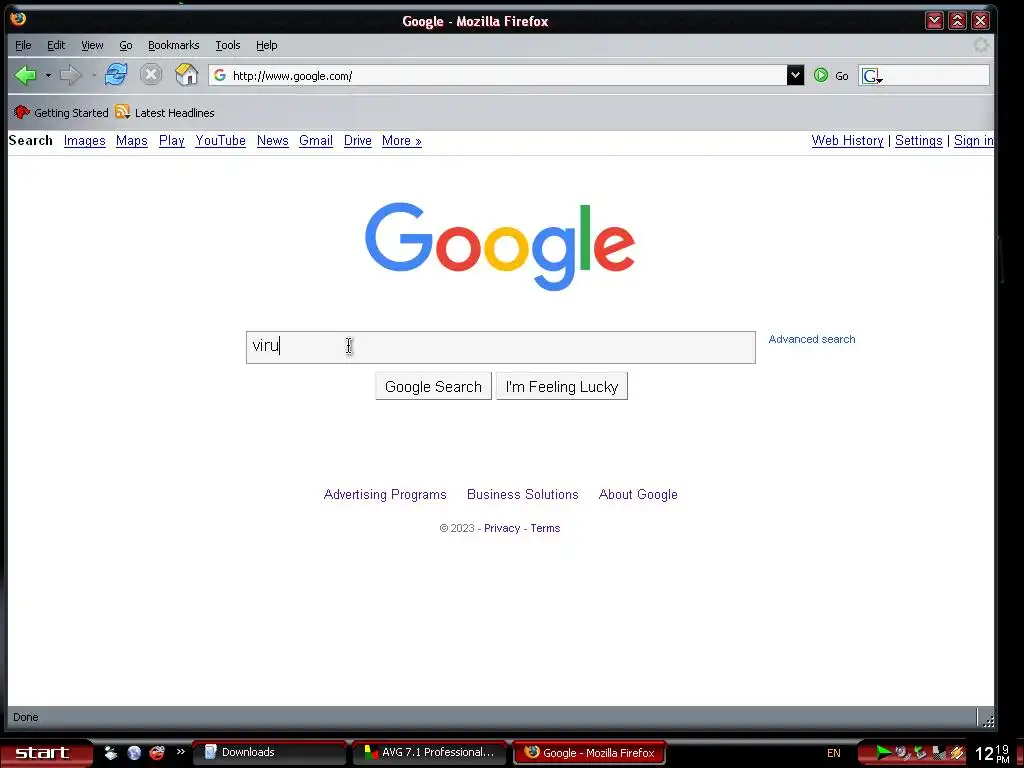
Task: Expand the quick launch overflow chevron
Action: pos(180,752)
